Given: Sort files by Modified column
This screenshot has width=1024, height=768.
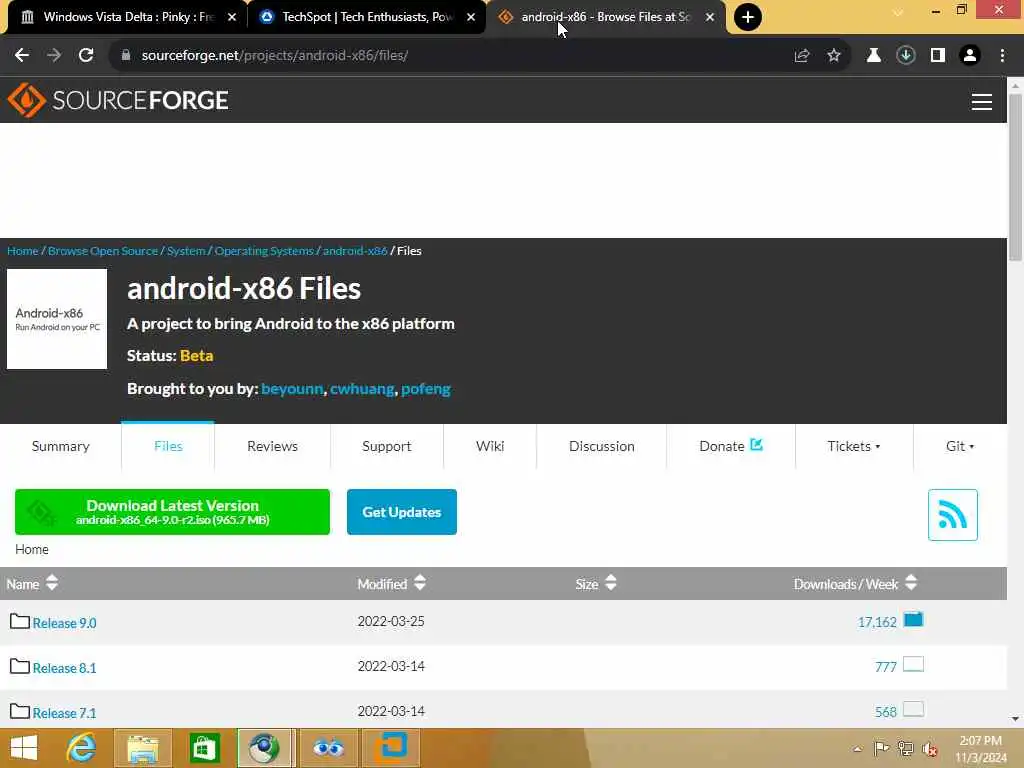Looking at the screenshot, I should (391, 584).
